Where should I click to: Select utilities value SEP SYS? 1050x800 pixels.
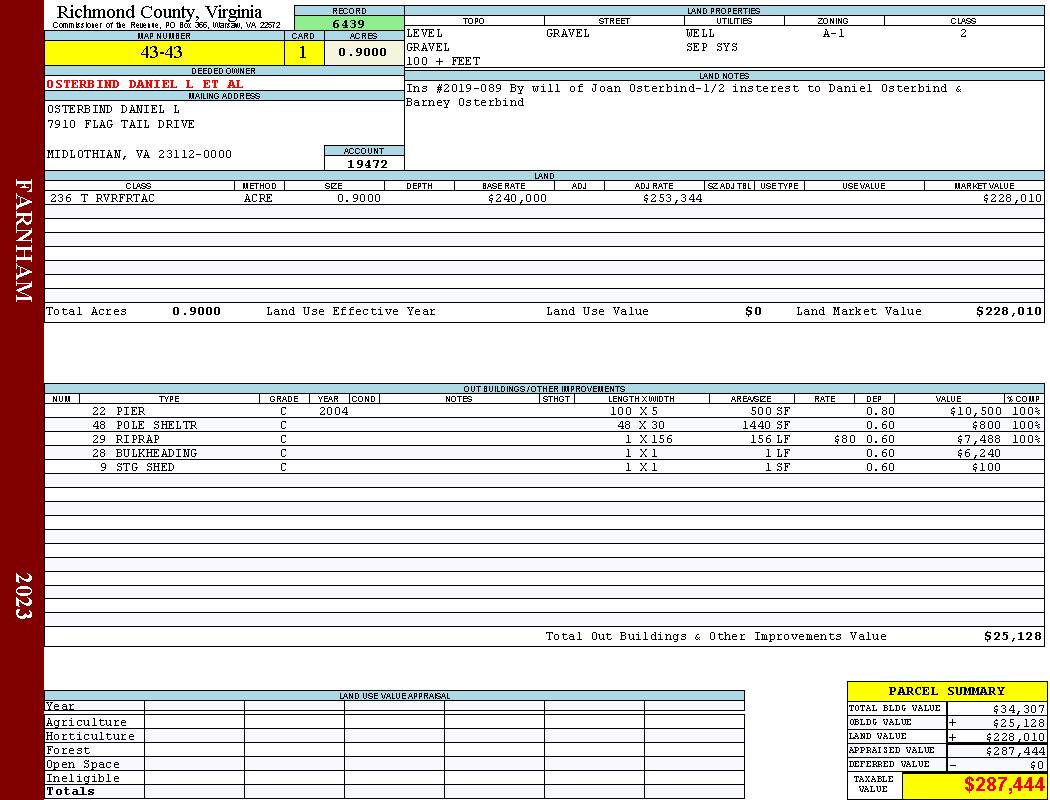711,48
